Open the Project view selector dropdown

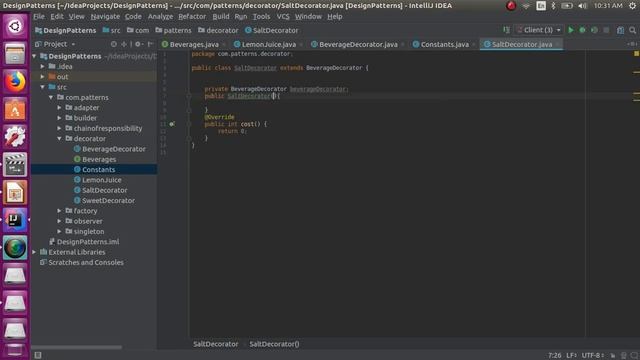pyautogui.click(x=56, y=44)
